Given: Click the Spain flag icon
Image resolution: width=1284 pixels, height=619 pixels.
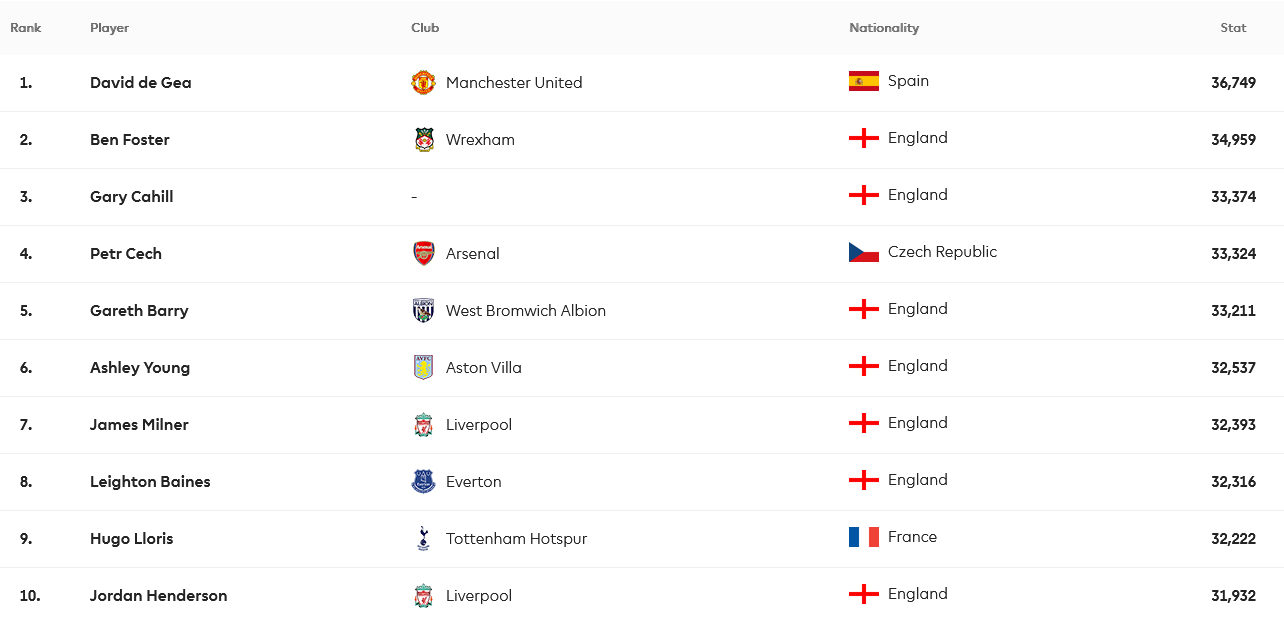Looking at the screenshot, I should [x=864, y=81].
